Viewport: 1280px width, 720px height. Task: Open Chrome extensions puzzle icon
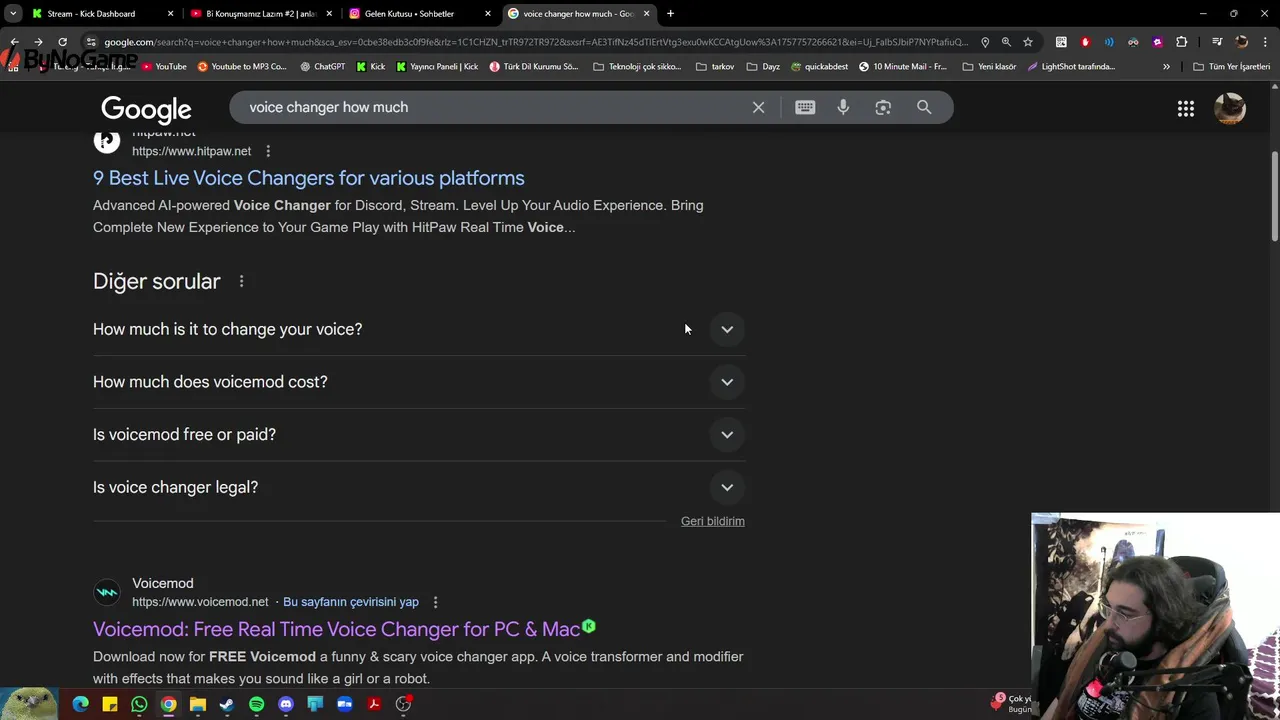(1182, 42)
